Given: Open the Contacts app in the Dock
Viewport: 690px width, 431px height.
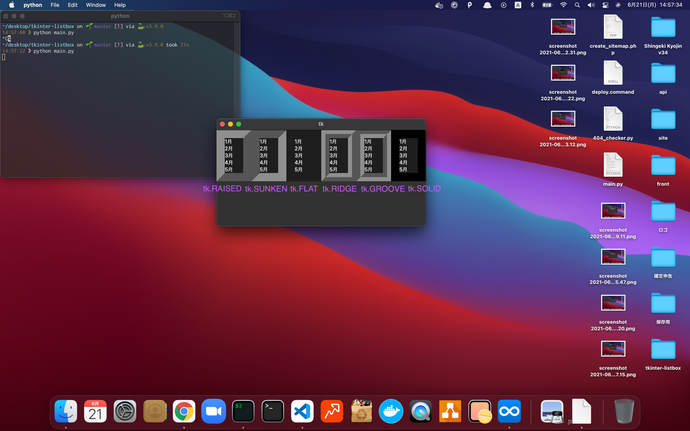Looking at the screenshot, I should tap(154, 411).
